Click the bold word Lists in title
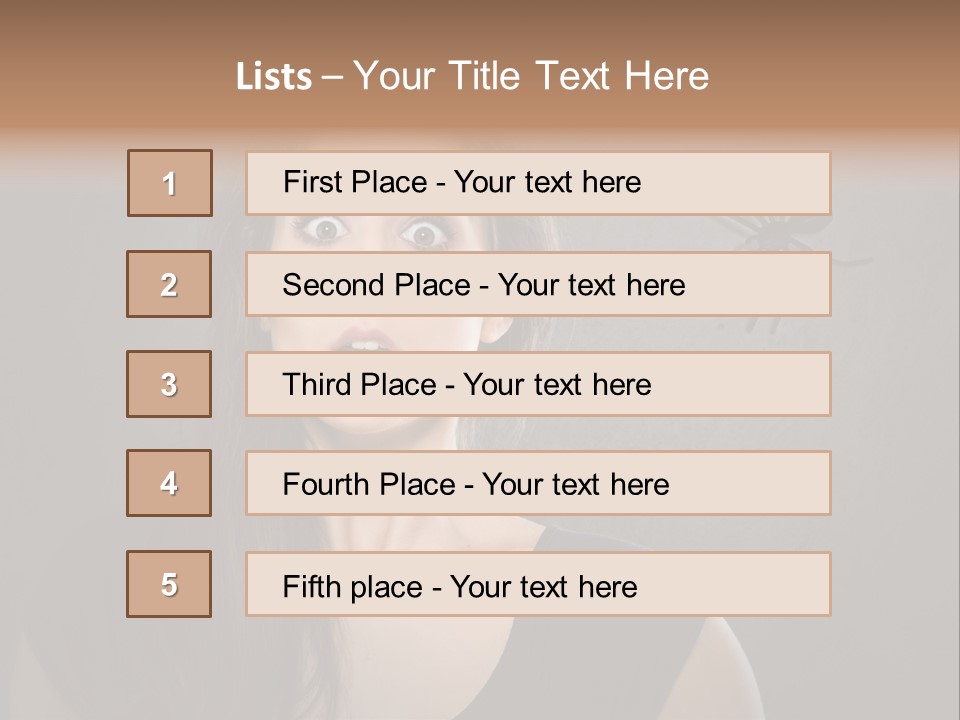The height and width of the screenshot is (720, 960). click(x=274, y=77)
